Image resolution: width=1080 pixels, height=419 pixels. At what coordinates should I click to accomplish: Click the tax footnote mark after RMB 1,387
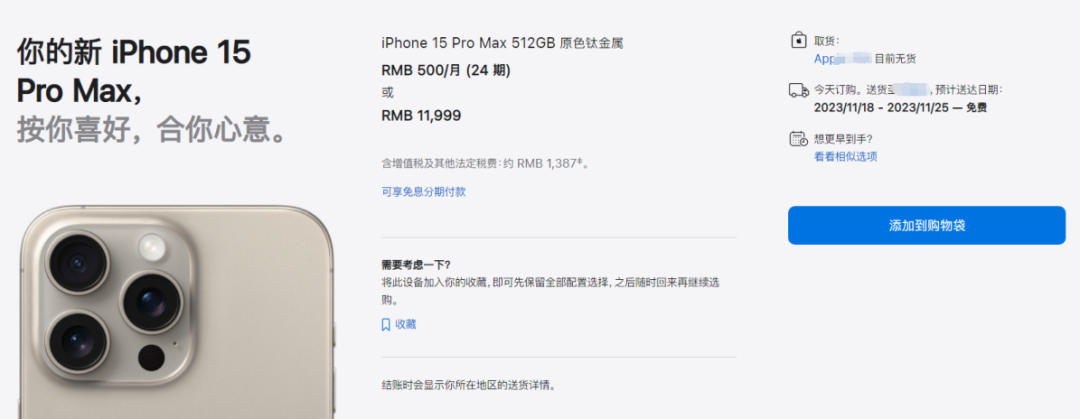(x=580, y=162)
